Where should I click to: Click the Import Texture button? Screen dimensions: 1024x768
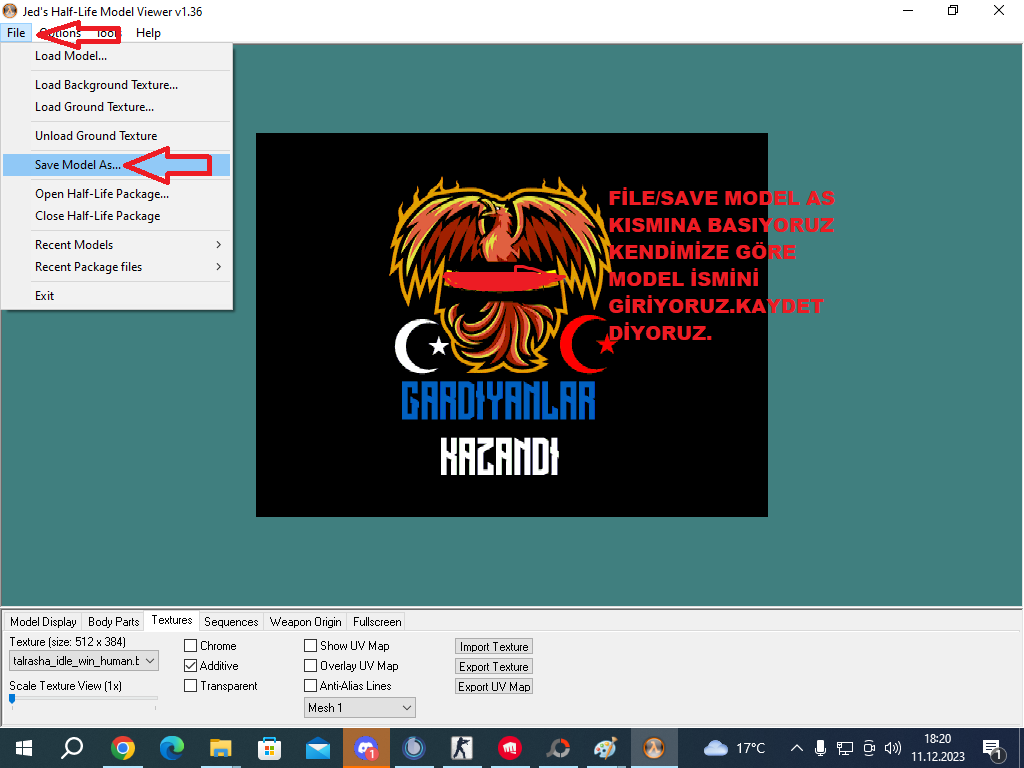[494, 647]
